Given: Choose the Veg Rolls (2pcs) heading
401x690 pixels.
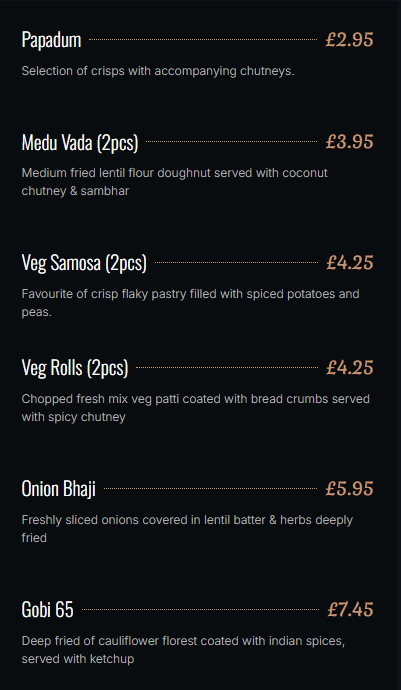Looking at the screenshot, I should coord(75,368).
